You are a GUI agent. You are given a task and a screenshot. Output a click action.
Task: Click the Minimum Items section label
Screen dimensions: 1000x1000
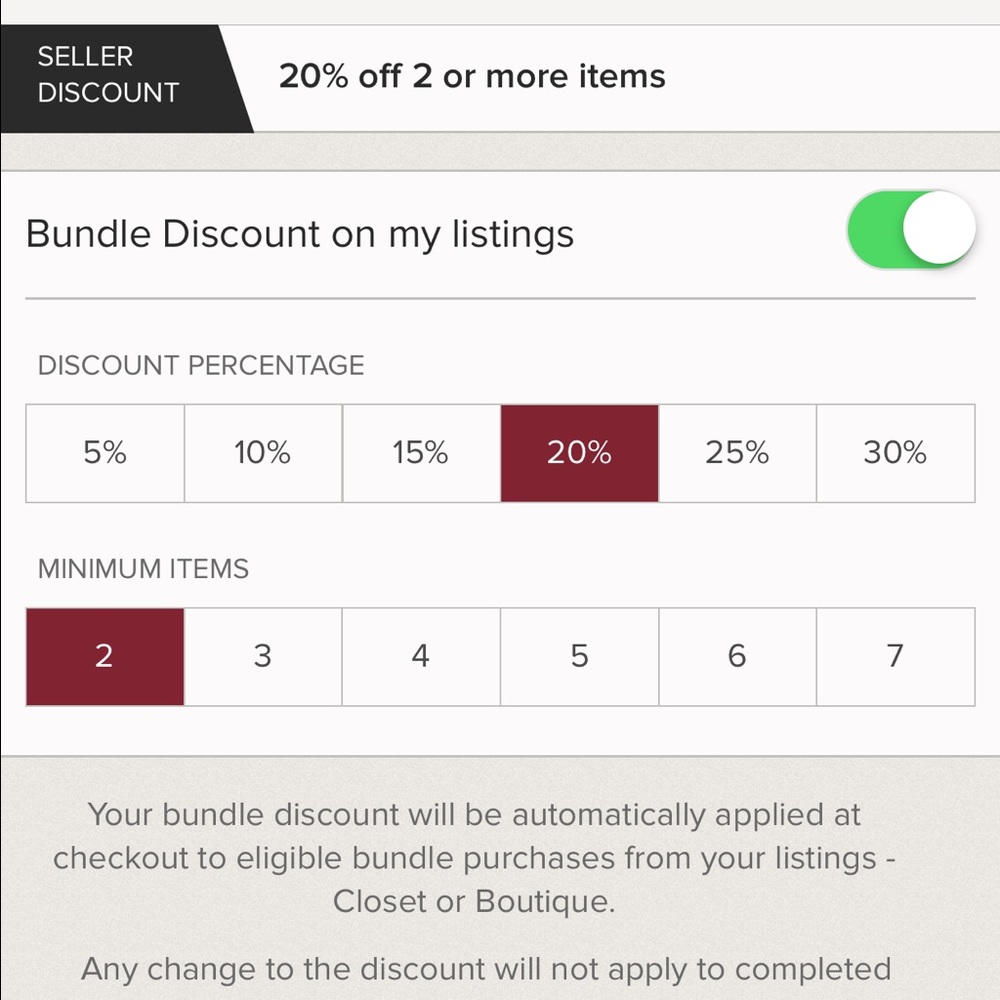144,568
